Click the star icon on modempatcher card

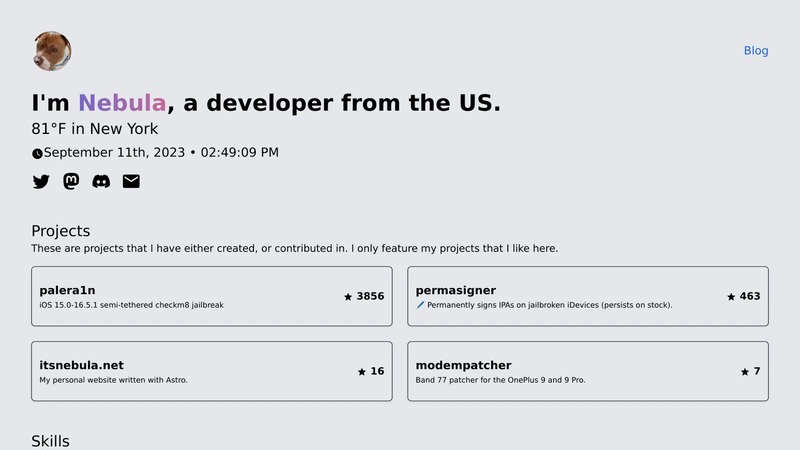[x=745, y=371]
